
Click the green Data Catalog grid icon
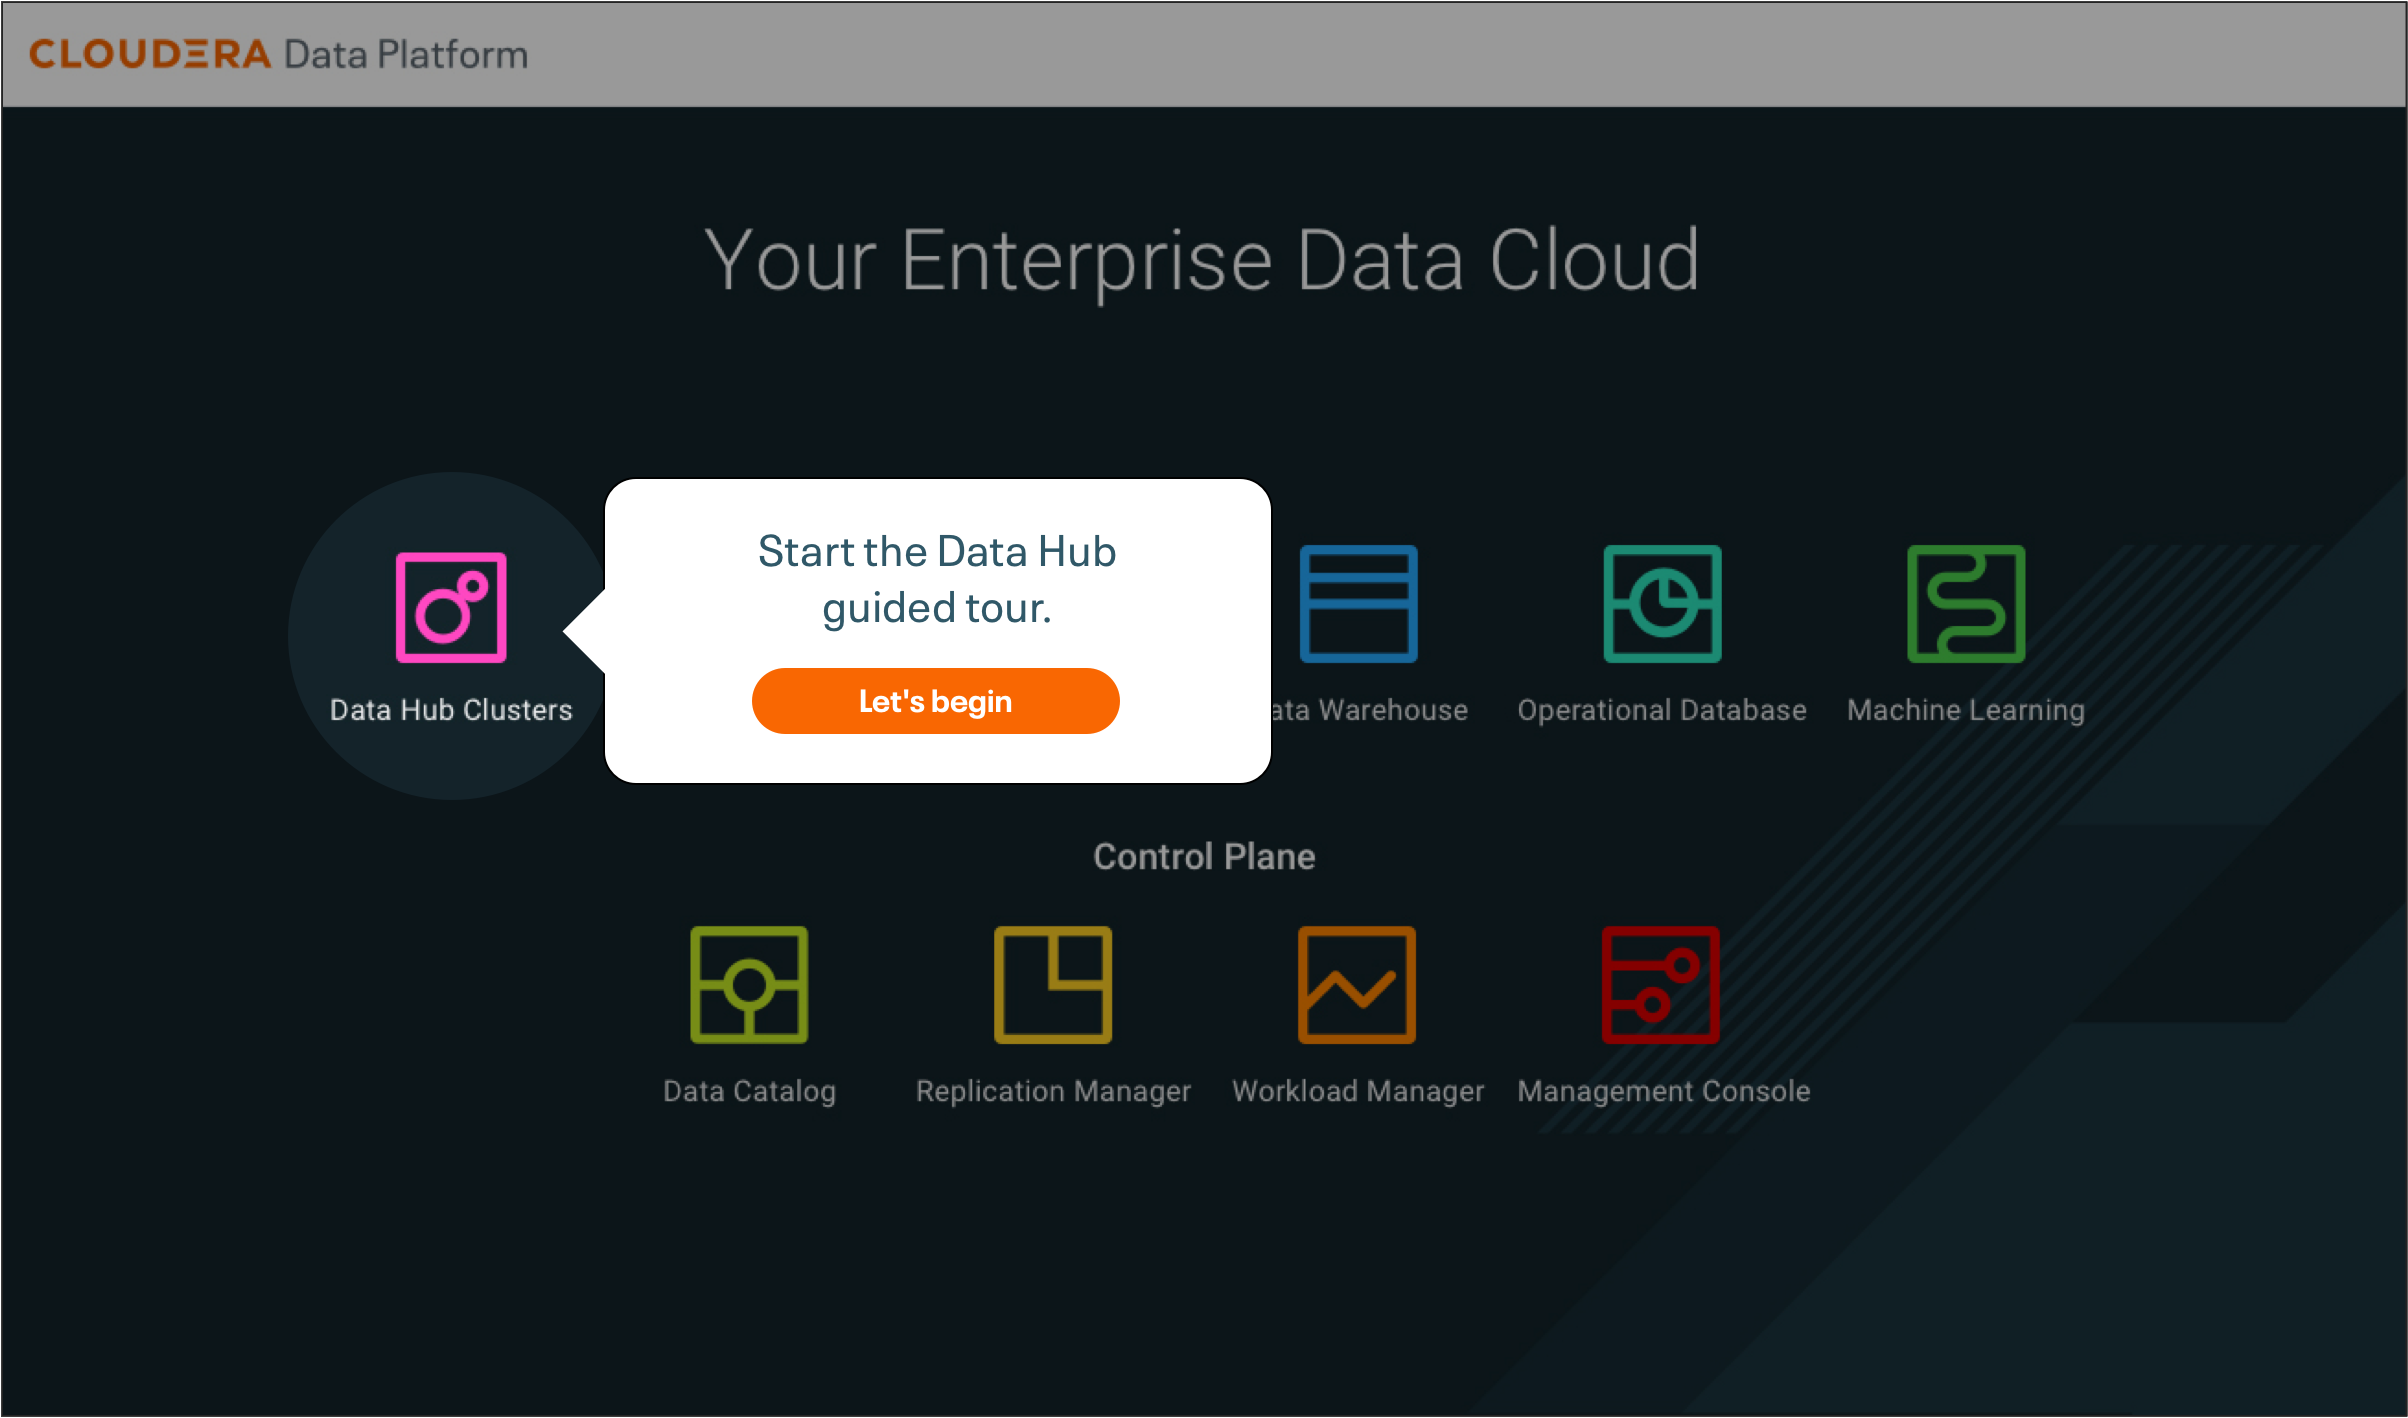[x=750, y=985]
